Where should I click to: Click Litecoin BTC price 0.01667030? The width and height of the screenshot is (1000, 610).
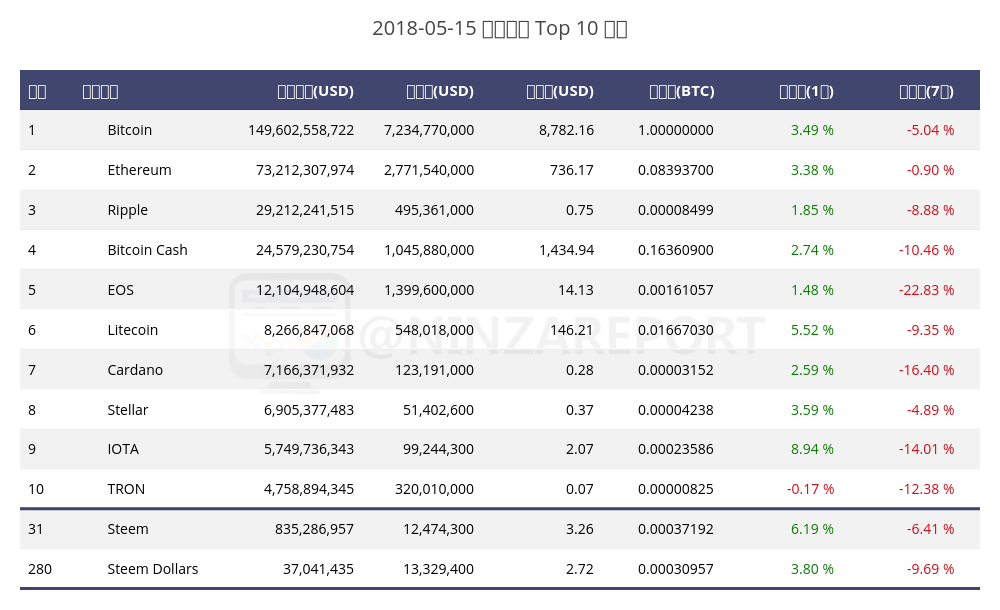coord(676,331)
